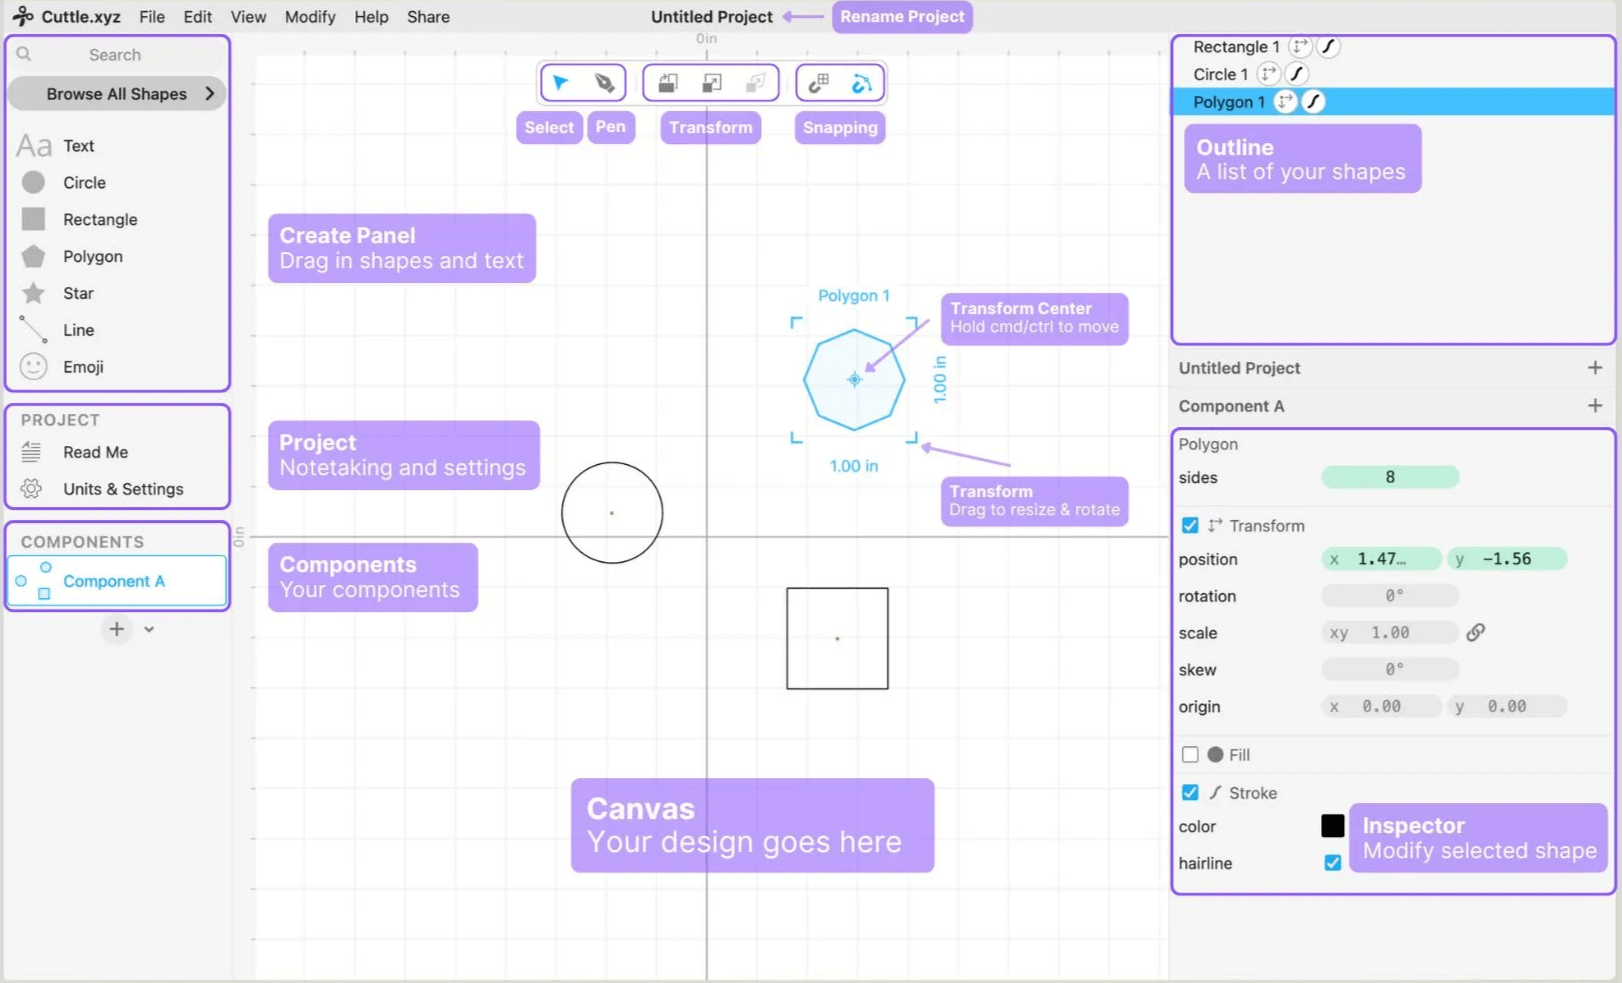Enable the grid snapping magnet icon
This screenshot has height=983, width=1622.
[818, 82]
